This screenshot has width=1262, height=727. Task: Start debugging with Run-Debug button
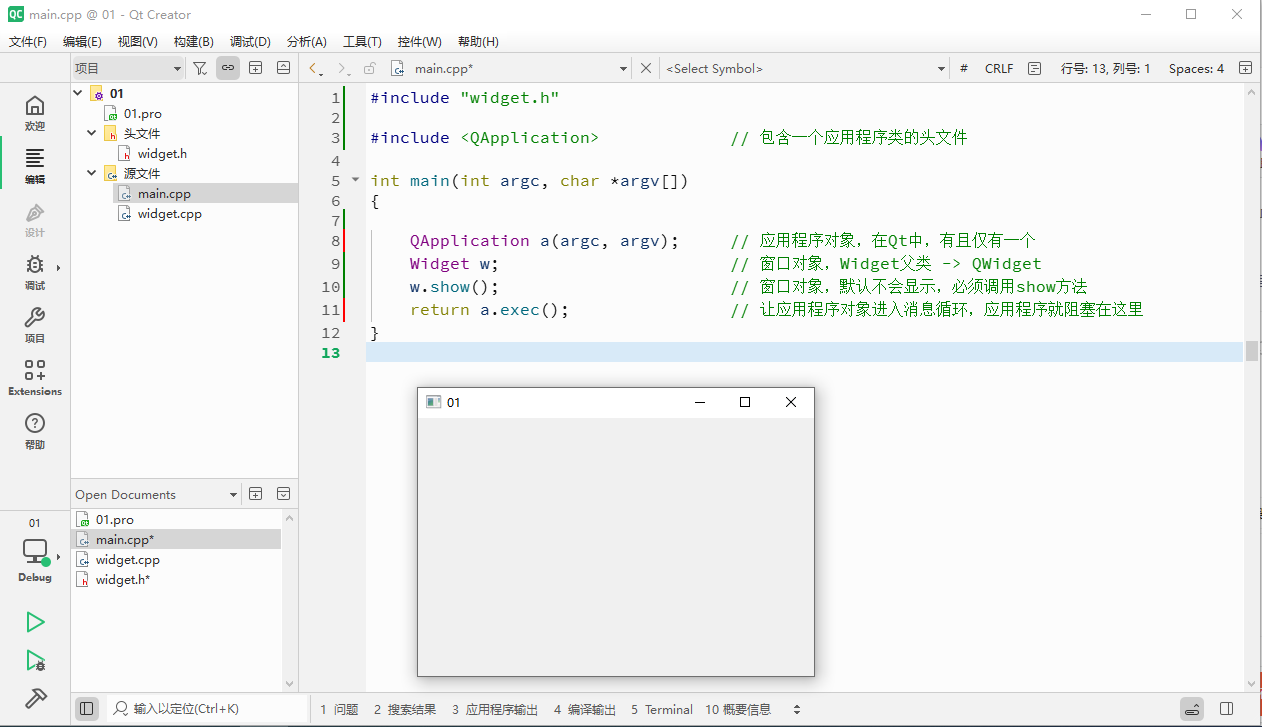tap(35, 660)
